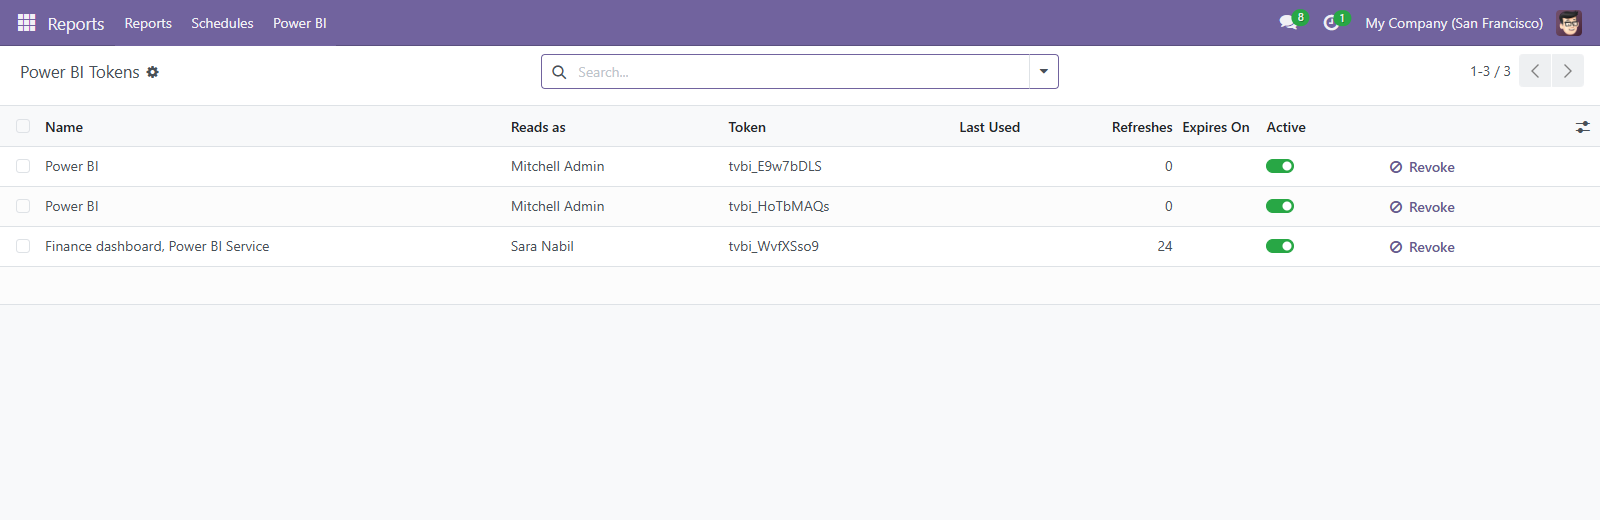Sort by Expires On column header
The width and height of the screenshot is (1600, 520).
(1216, 127)
